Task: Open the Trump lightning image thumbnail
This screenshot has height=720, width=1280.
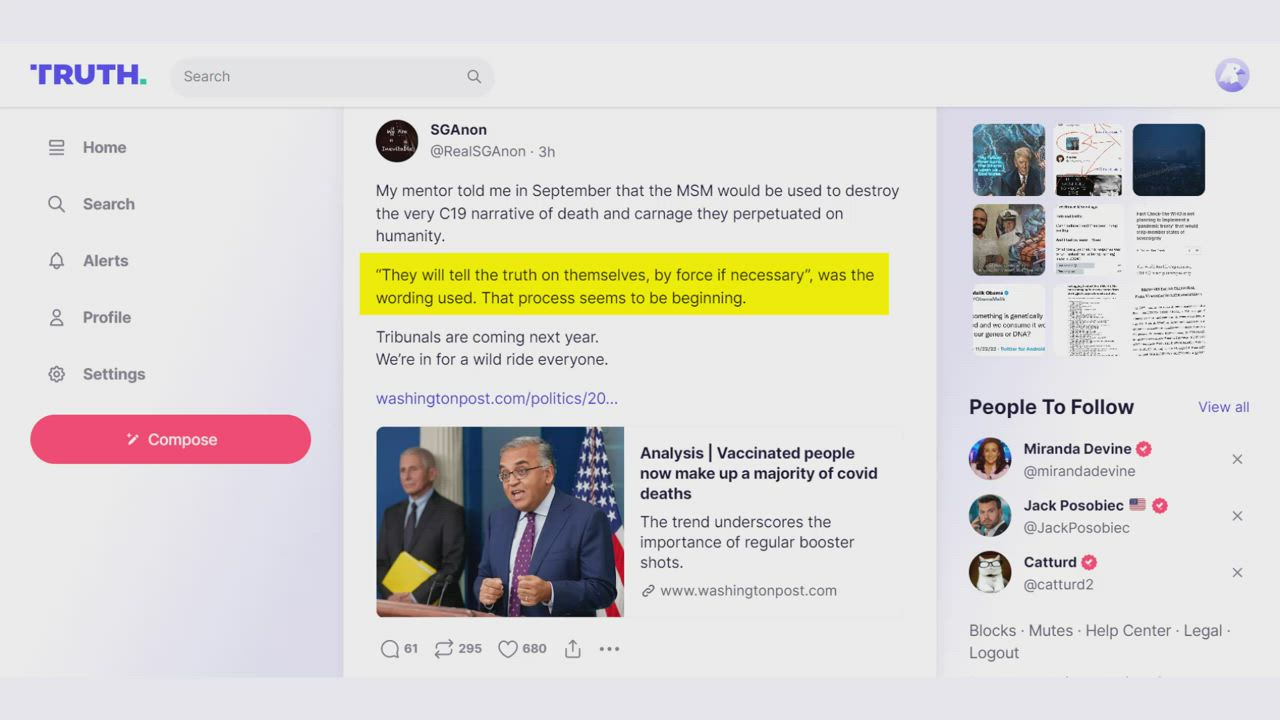Action: pyautogui.click(x=1009, y=160)
